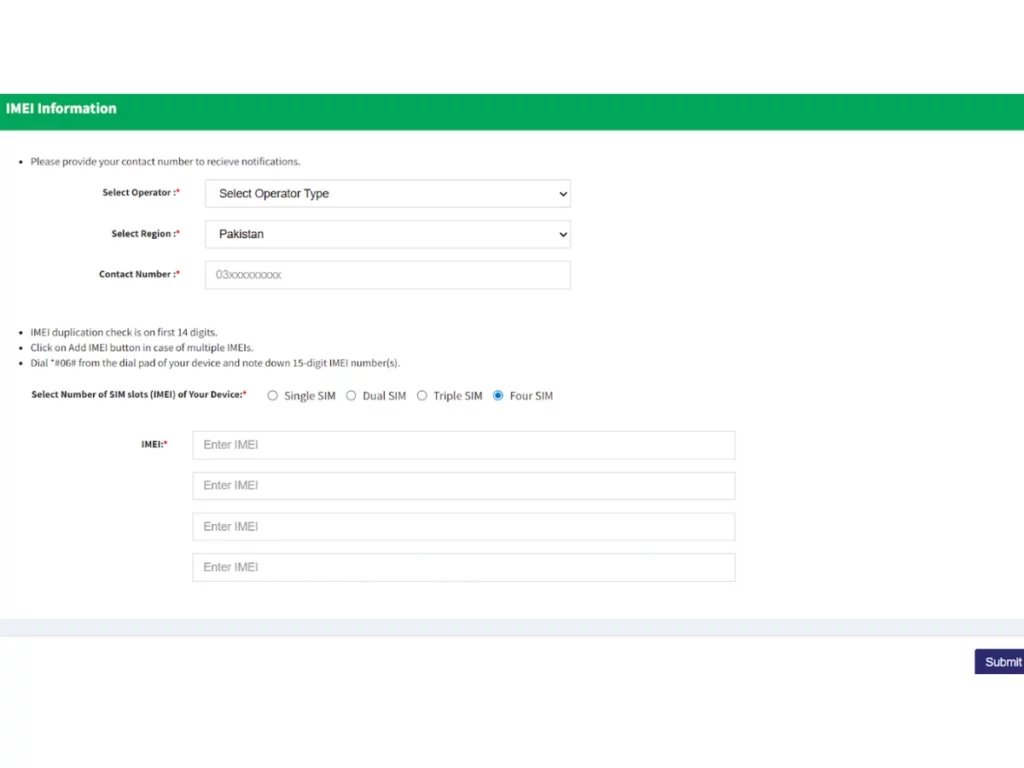Click the first Enter IMEI field

pyautogui.click(x=463, y=445)
